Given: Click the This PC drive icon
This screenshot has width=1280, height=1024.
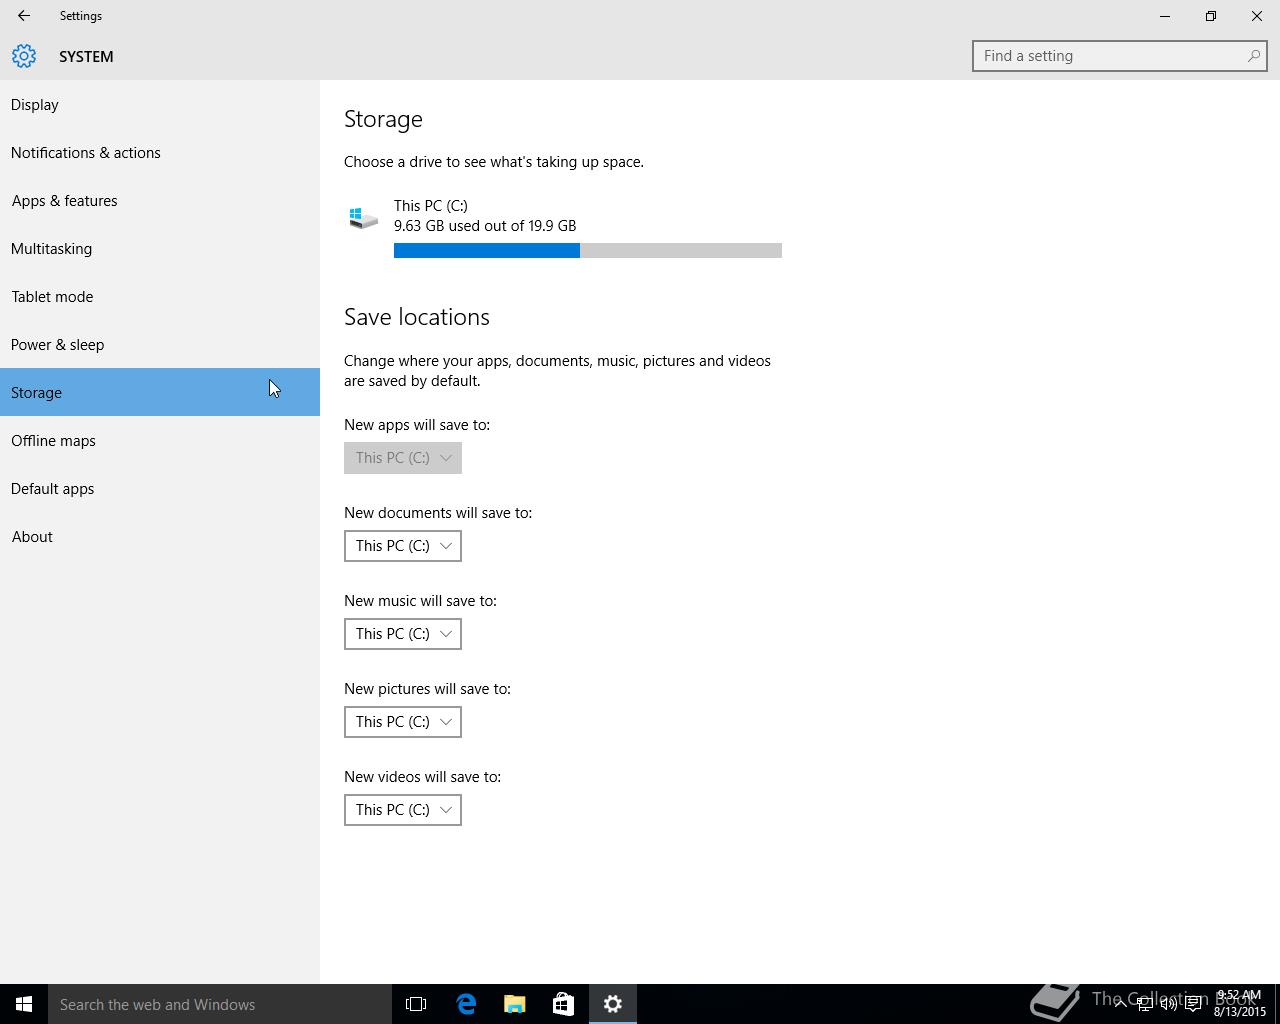Looking at the screenshot, I should pos(363,217).
